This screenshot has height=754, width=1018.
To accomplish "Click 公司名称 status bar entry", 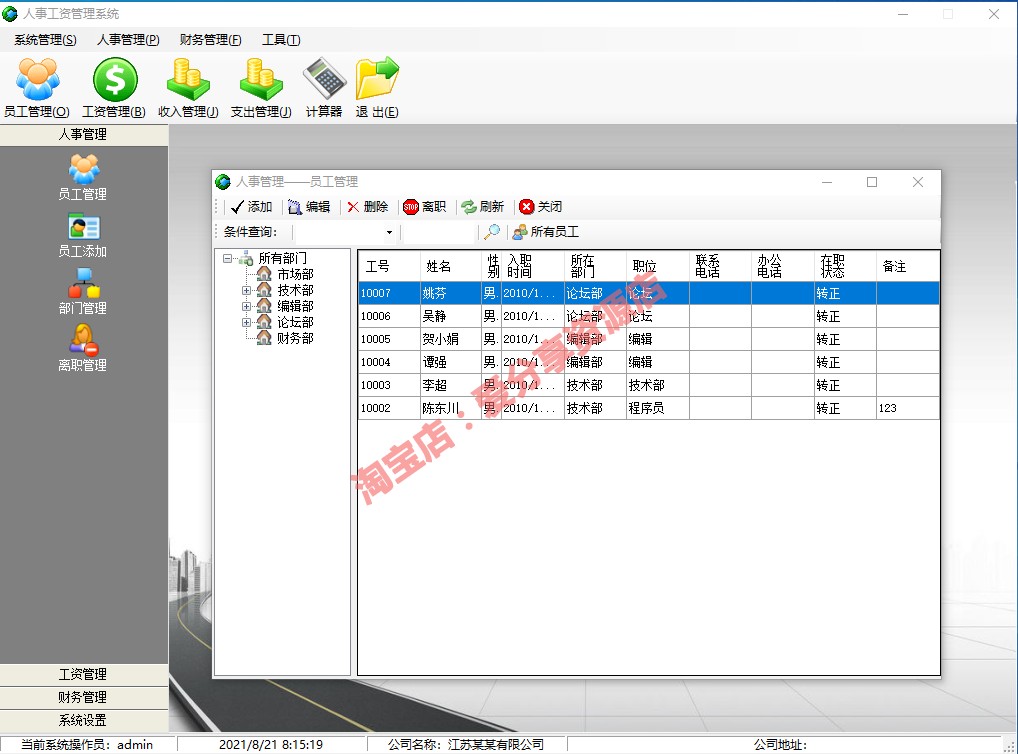I will pos(466,744).
